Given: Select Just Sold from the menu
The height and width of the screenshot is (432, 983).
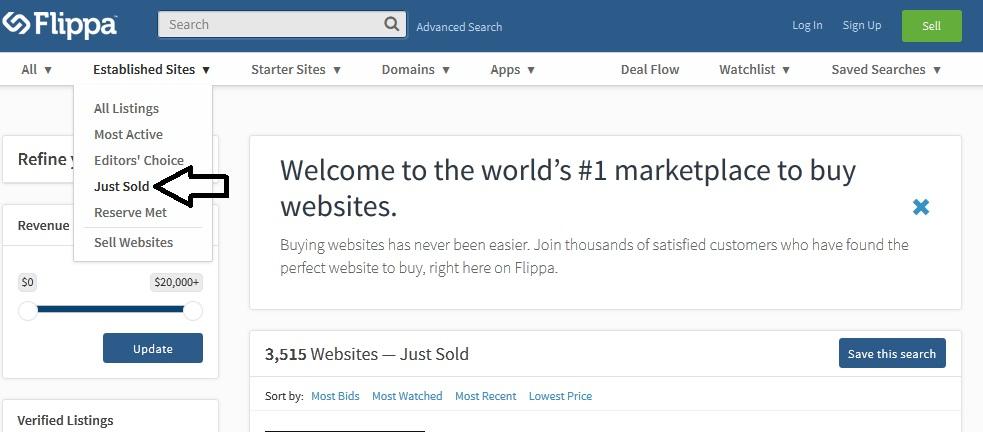Looking at the screenshot, I should click(x=121, y=187).
